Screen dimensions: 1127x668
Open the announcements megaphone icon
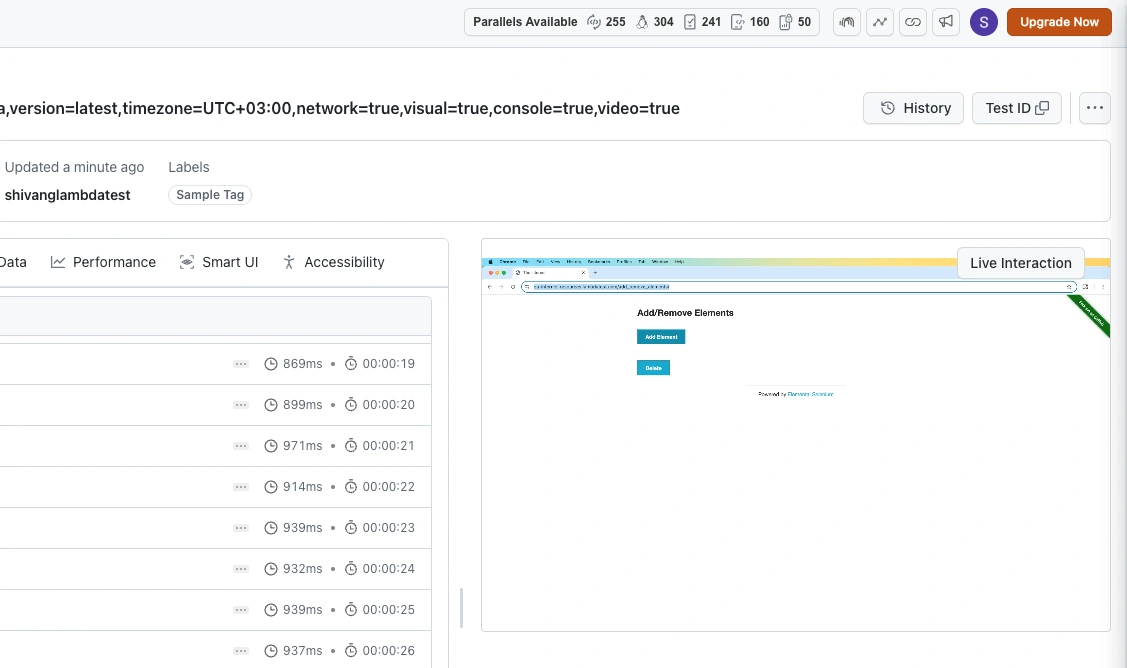(946, 22)
